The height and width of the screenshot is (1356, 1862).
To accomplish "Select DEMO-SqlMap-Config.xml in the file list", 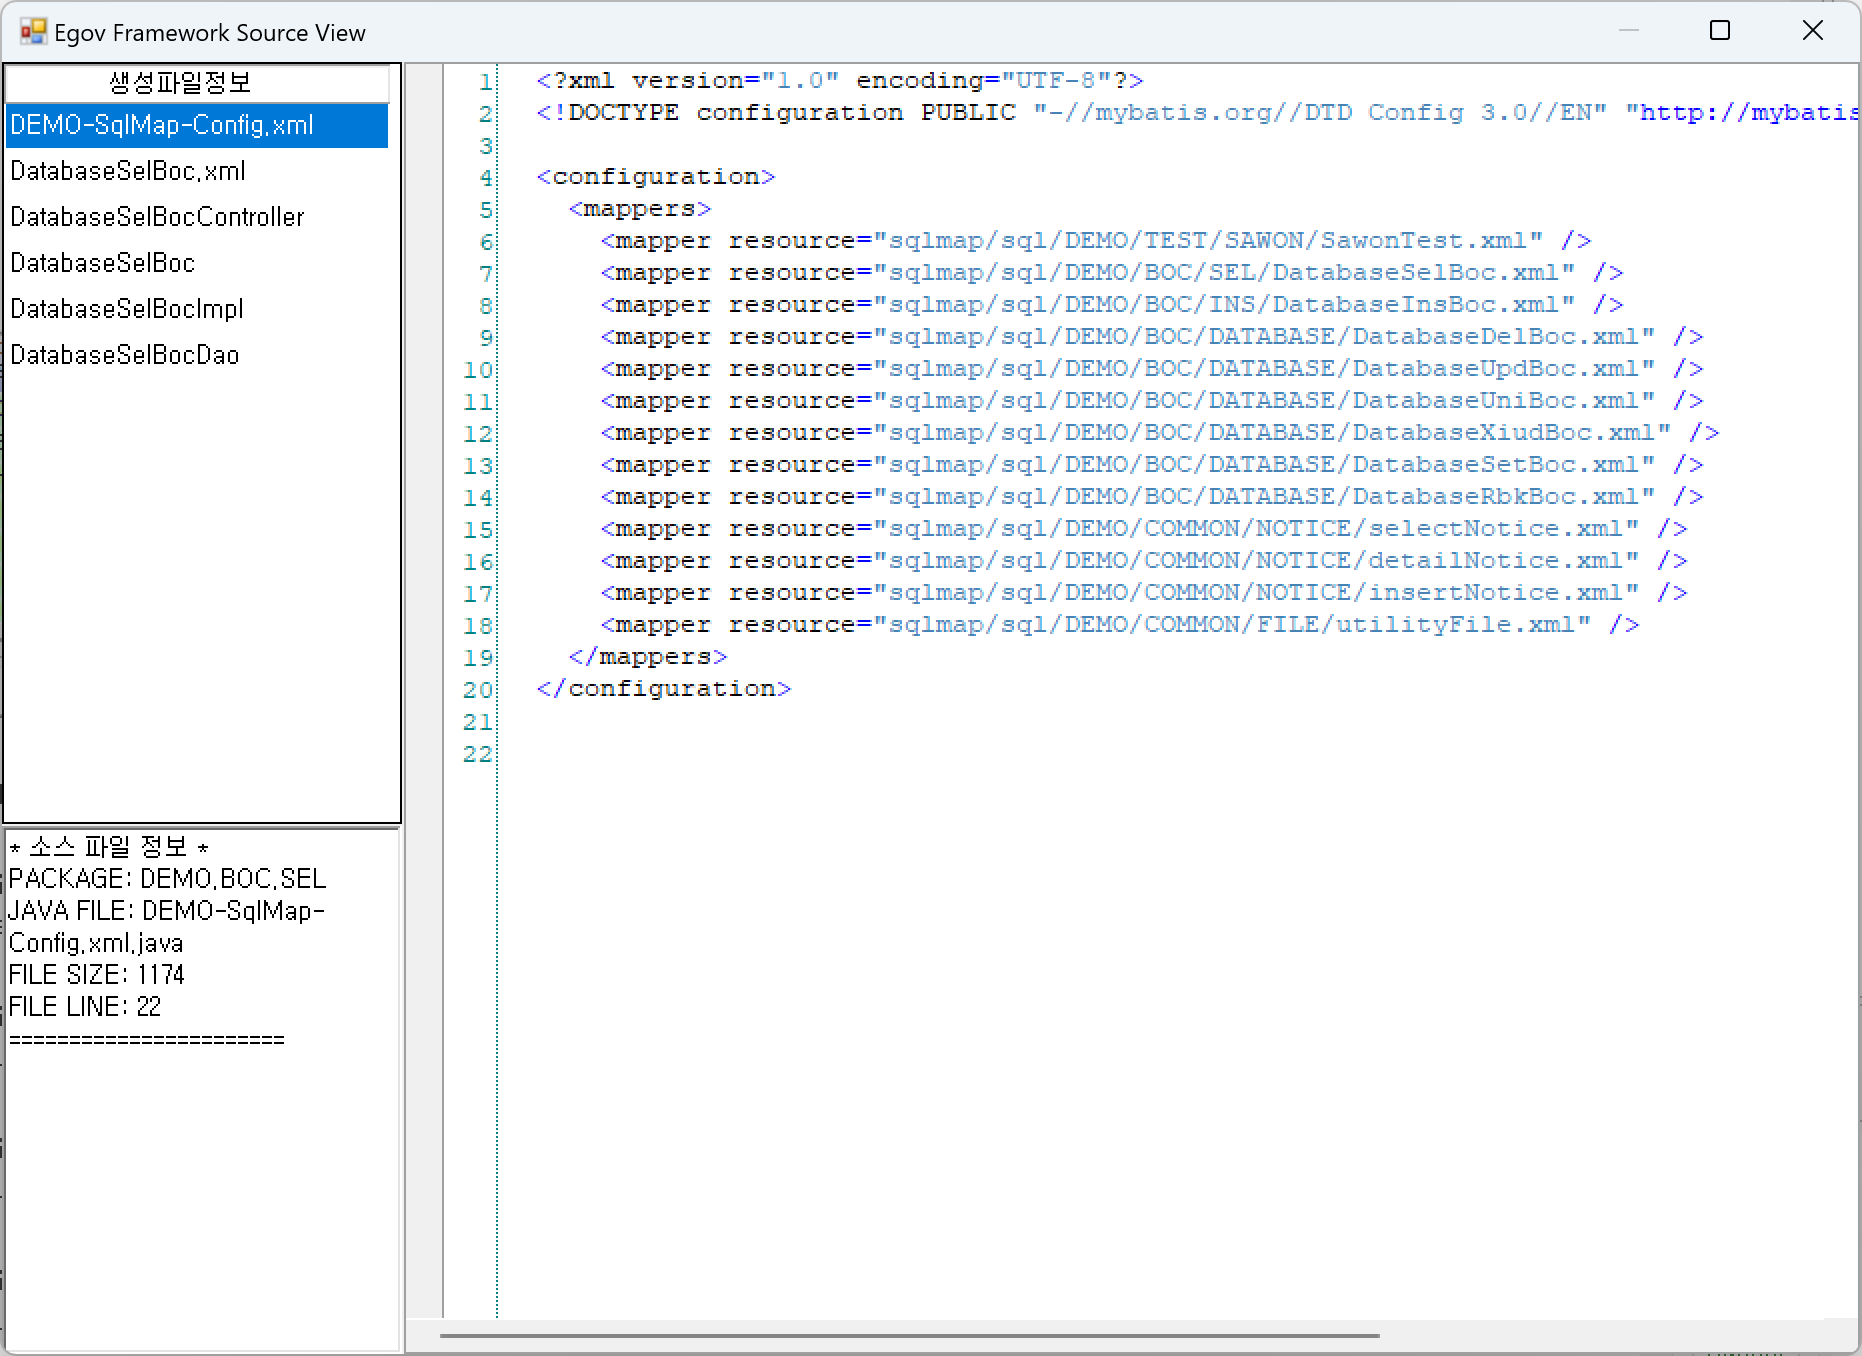I will coord(162,126).
